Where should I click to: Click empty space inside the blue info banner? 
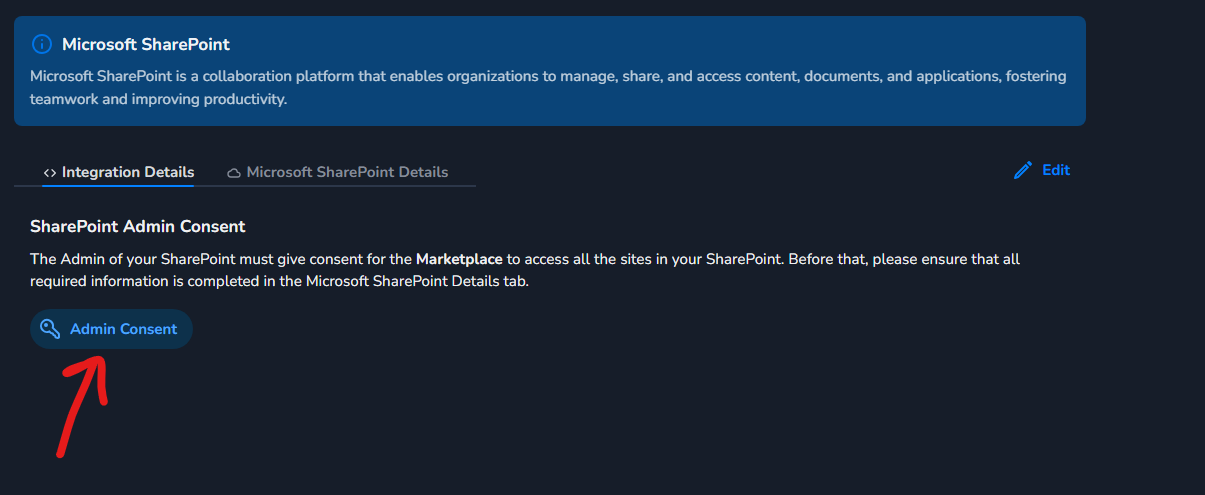tap(700, 105)
